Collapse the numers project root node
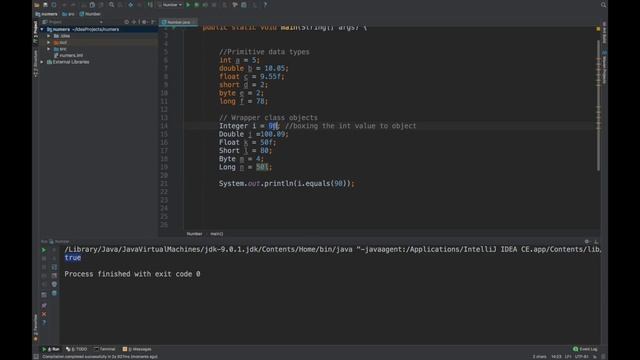The height and width of the screenshot is (360, 640). click(42, 29)
